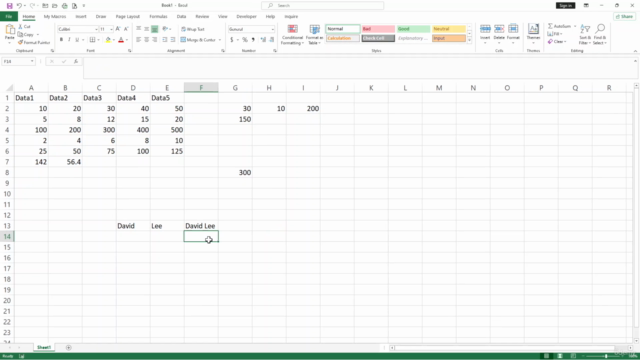Open Sort & Filter menu
The width and height of the screenshot is (640, 360).
(x=585, y=35)
